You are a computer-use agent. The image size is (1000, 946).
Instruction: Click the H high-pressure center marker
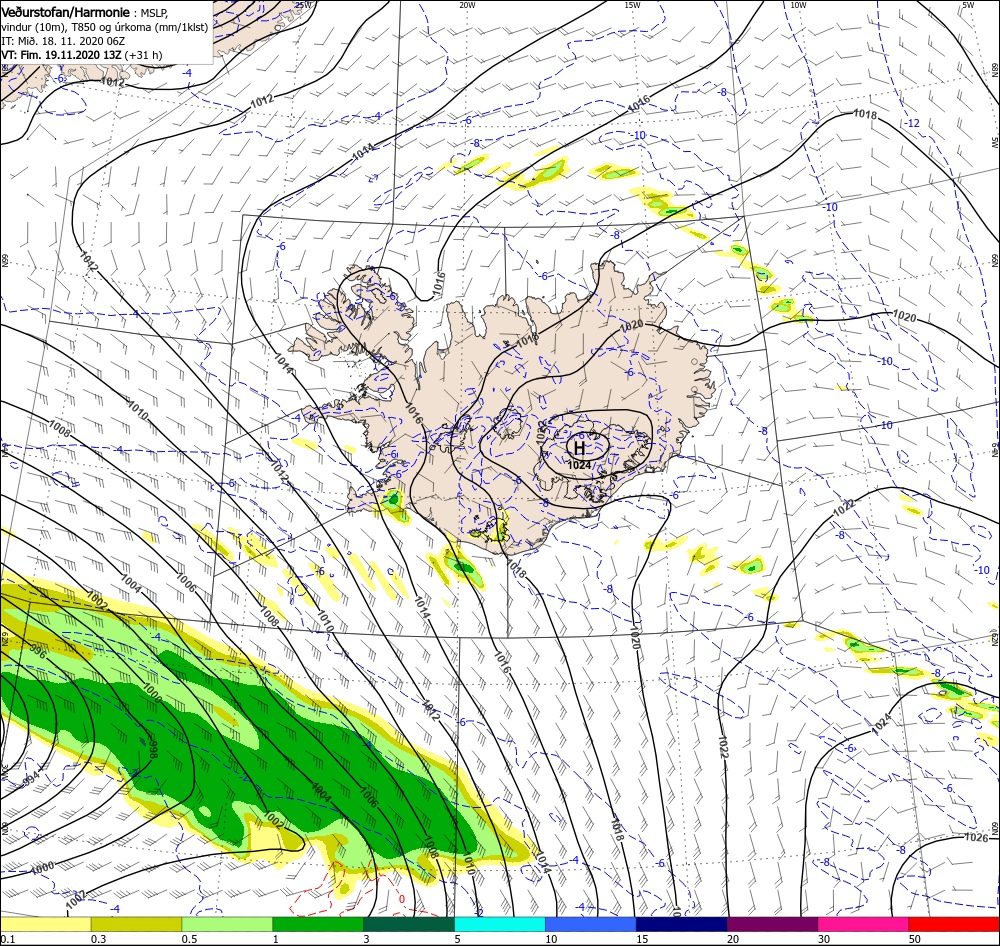[x=579, y=447]
